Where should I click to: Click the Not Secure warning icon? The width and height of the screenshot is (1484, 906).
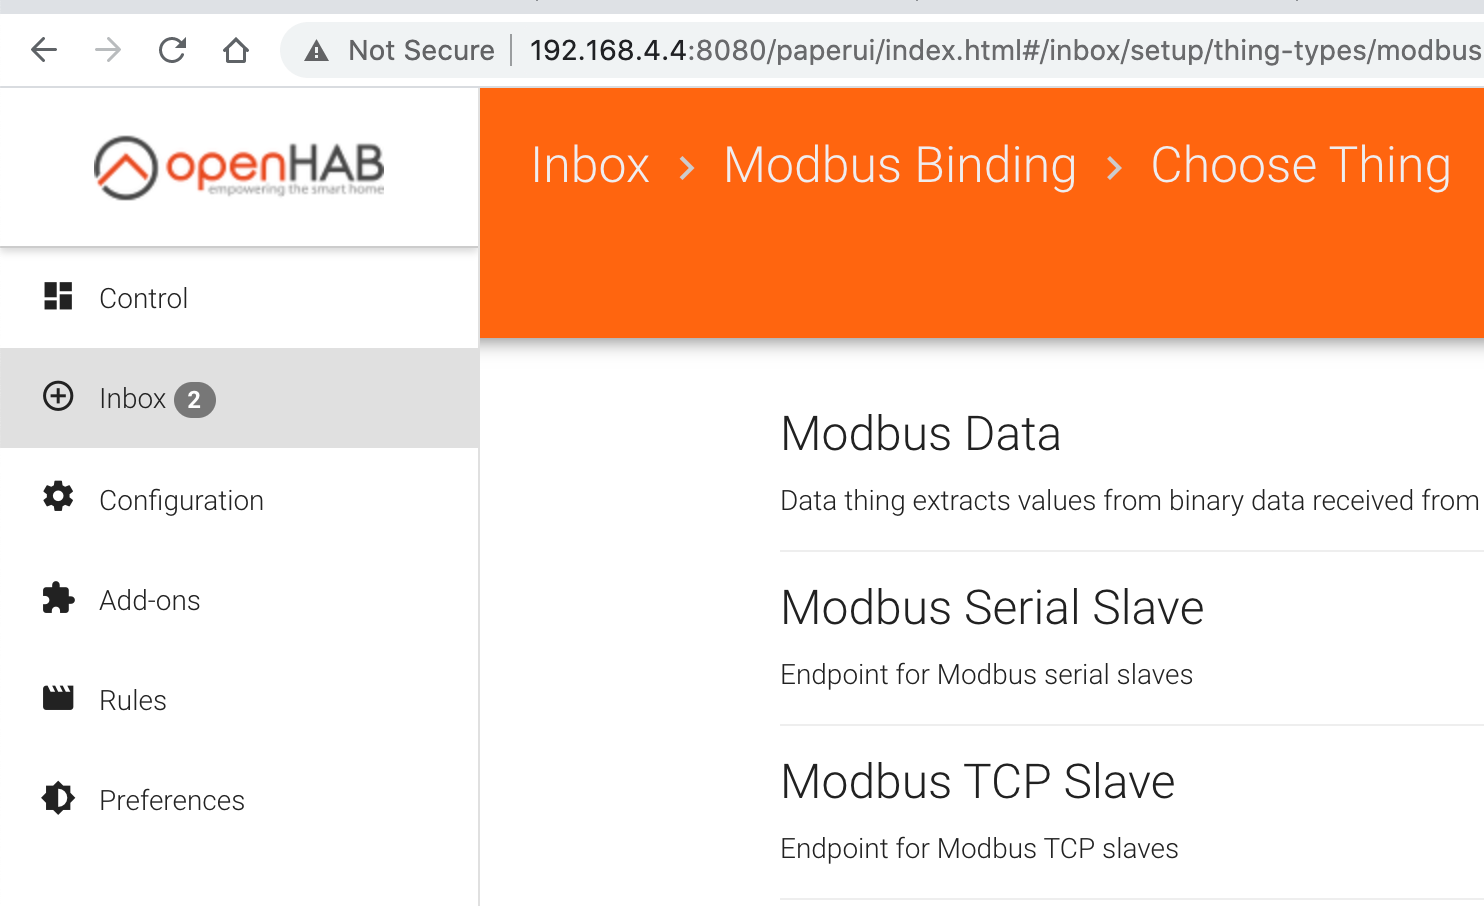pyautogui.click(x=316, y=51)
